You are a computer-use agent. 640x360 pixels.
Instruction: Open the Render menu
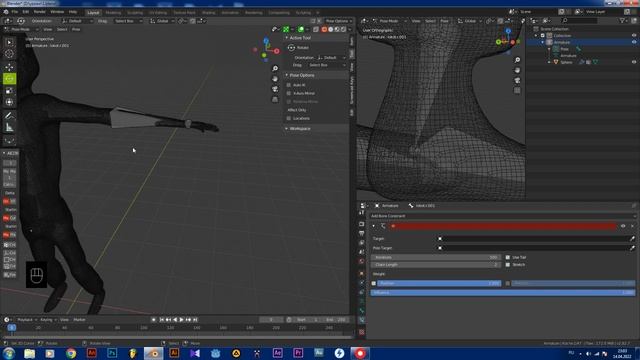click(x=40, y=12)
